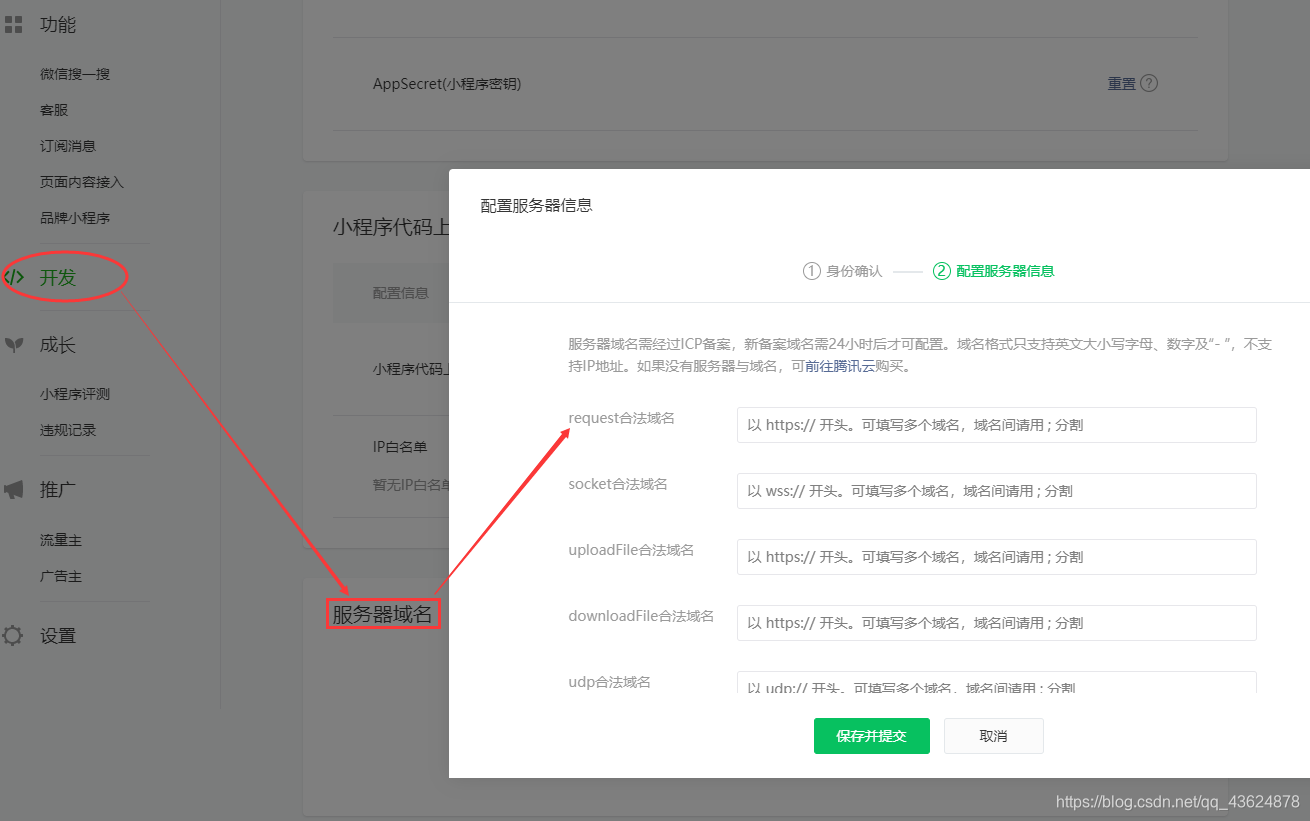Click the socket合法域名 input field
This screenshot has height=821, width=1310.
996,490
